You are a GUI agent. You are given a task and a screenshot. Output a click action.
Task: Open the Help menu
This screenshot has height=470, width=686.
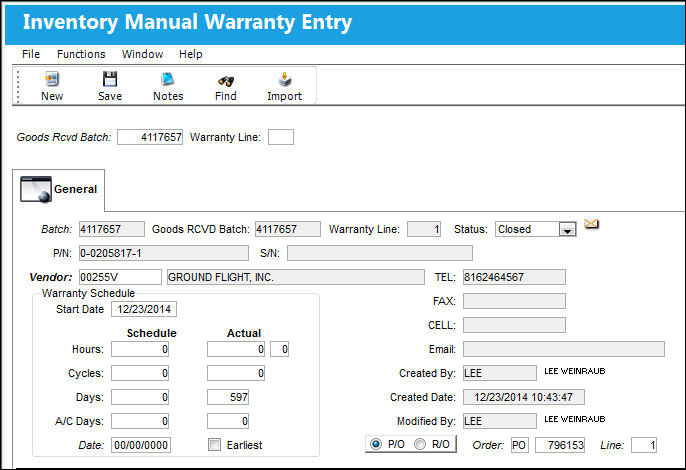[191, 54]
